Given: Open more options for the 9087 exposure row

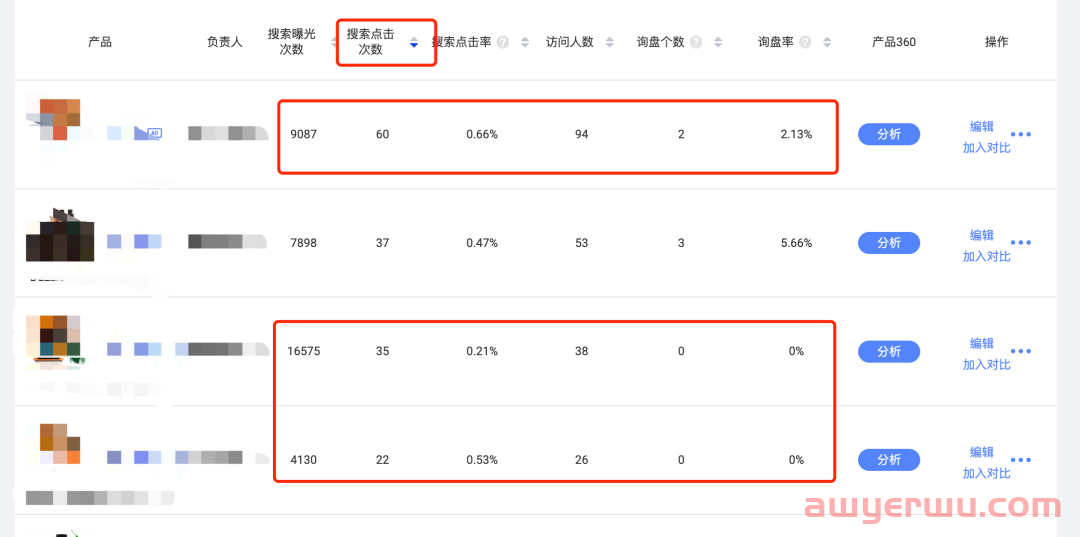Looking at the screenshot, I should coord(1021,135).
